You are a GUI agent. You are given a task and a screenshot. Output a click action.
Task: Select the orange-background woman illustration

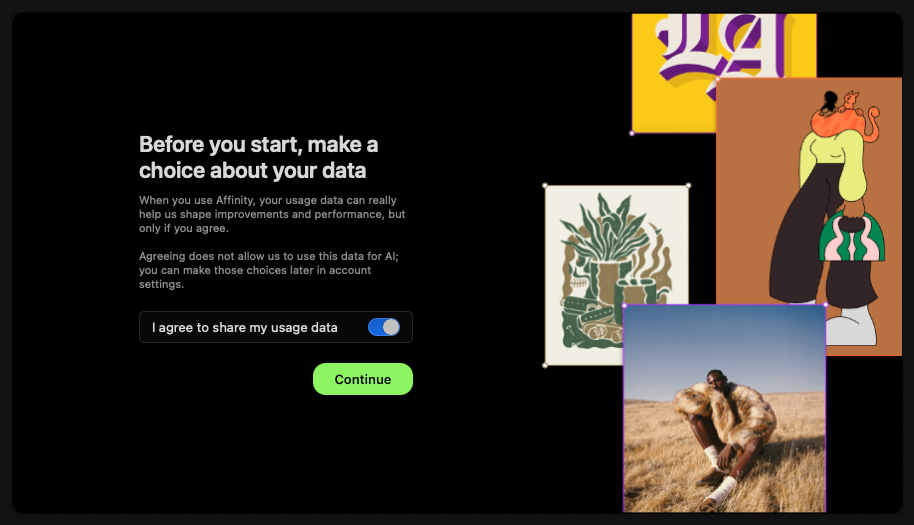tap(770, 200)
